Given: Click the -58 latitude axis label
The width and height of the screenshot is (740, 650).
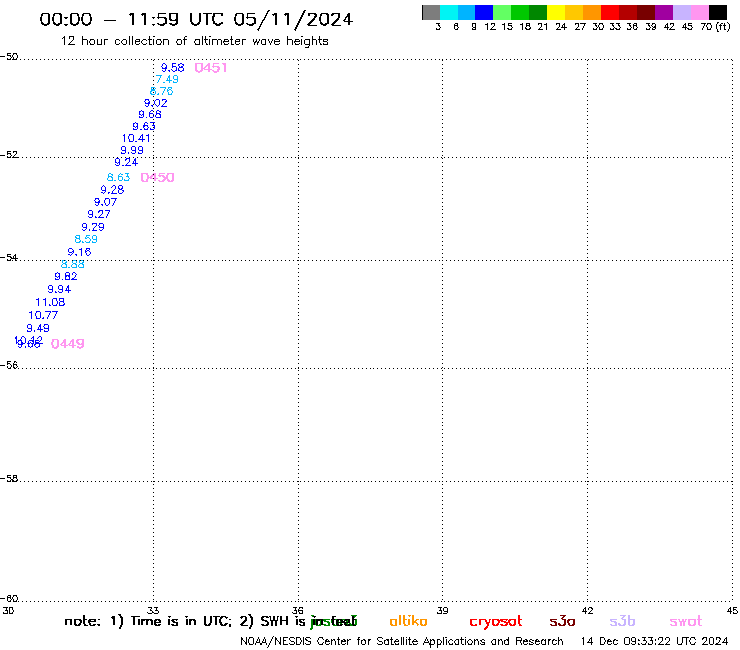Looking at the screenshot, I should (9, 479).
